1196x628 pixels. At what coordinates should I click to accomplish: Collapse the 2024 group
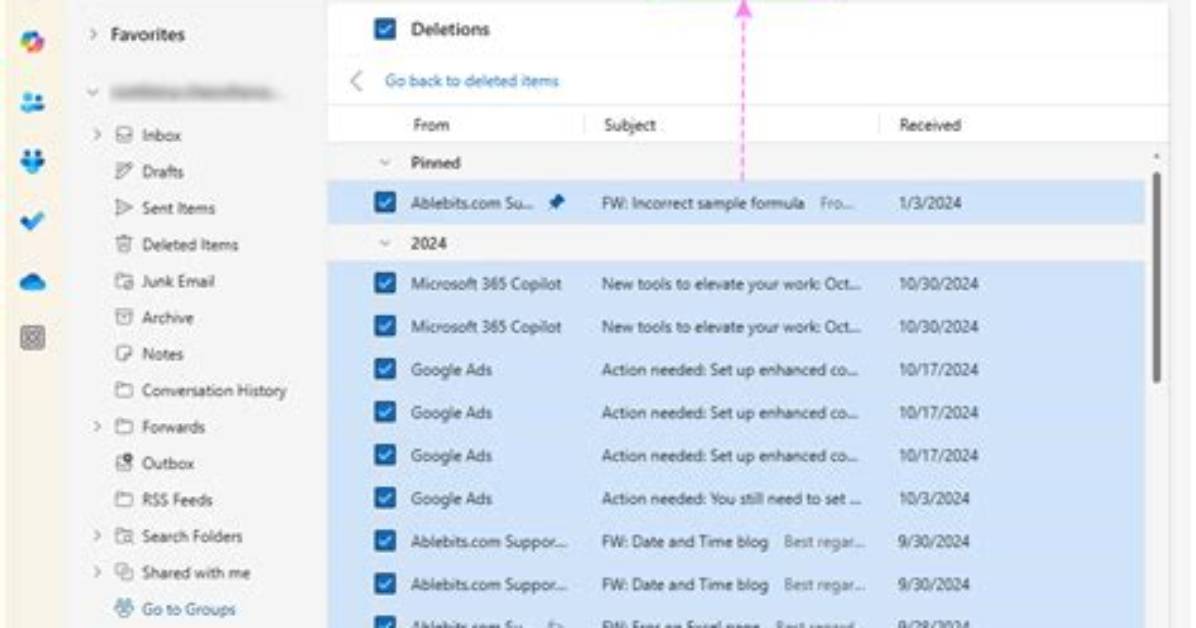[385, 243]
